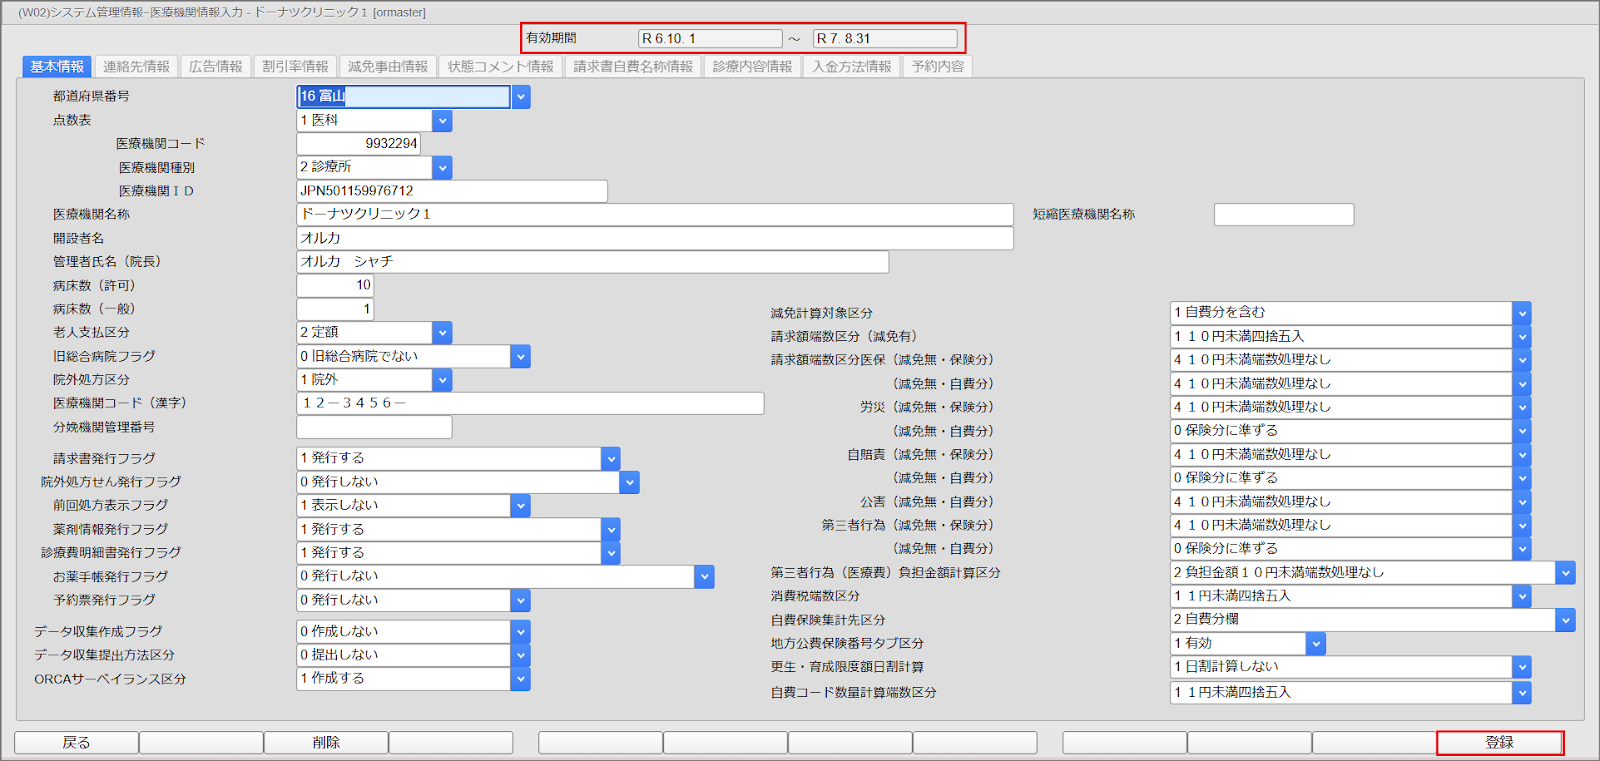Expand the 消費税端数区分 dropdown
Viewport: 1600px width, 761px height.
click(x=1522, y=597)
